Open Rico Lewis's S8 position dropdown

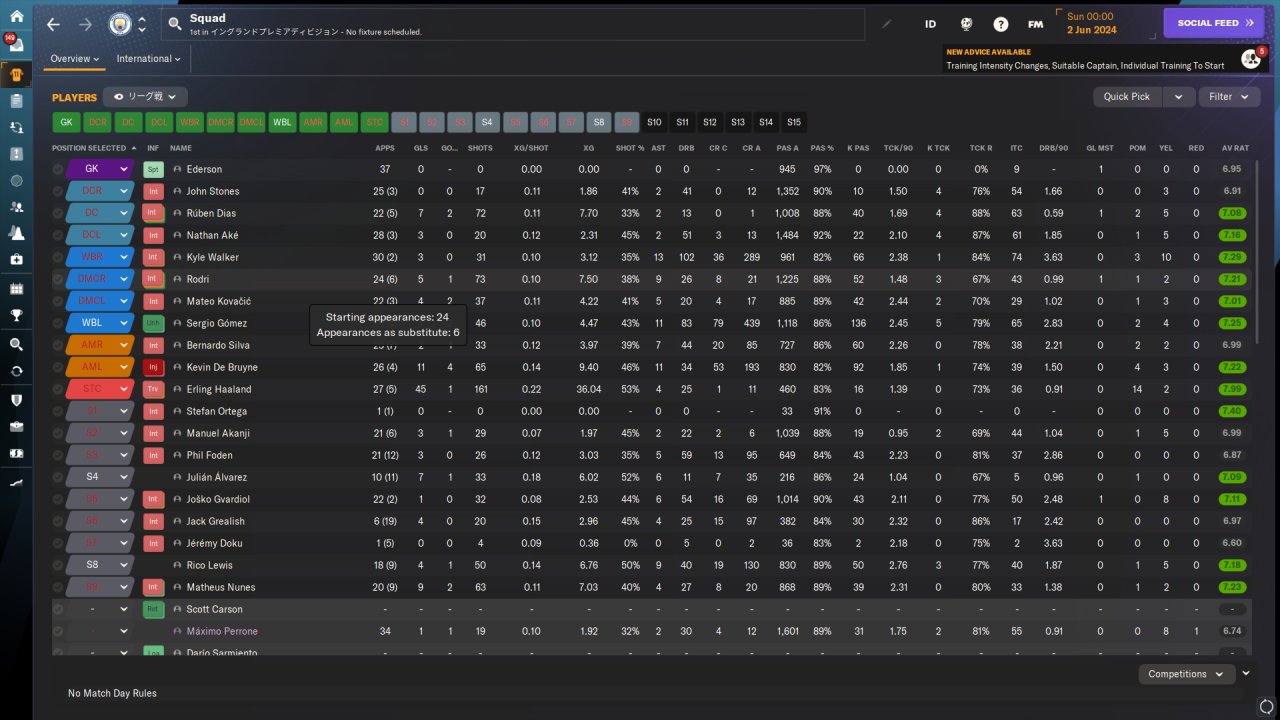click(x=100, y=565)
